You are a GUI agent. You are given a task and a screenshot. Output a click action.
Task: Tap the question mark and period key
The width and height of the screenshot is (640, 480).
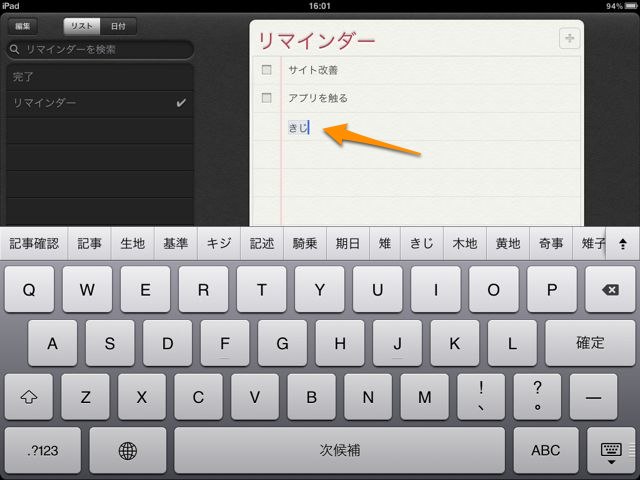pos(538,397)
